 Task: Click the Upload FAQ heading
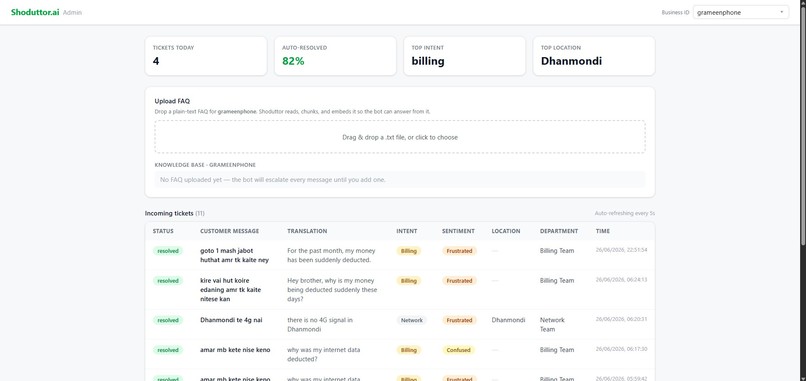(x=172, y=101)
